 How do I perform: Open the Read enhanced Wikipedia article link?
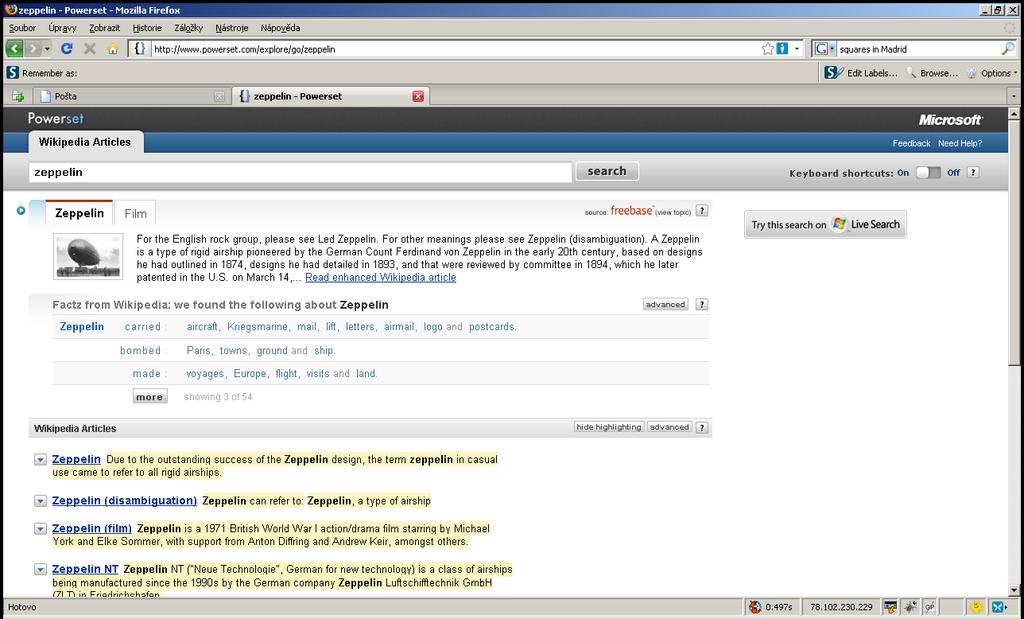pos(381,278)
